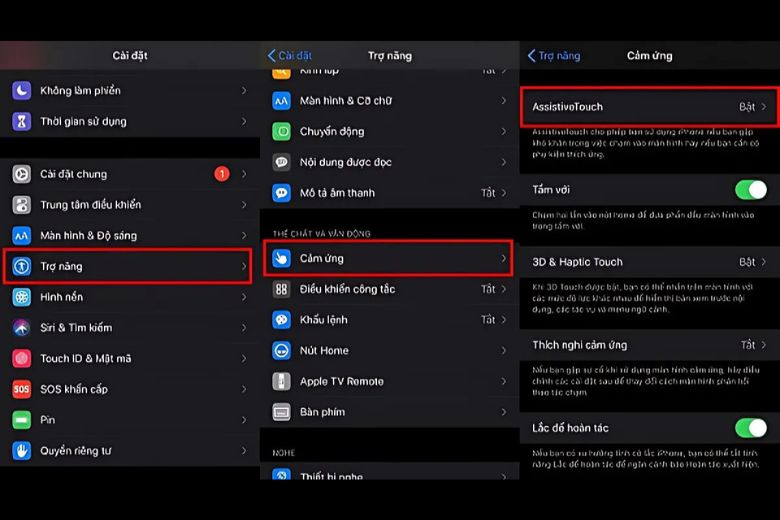
Task: Tap the Chuyển động motion icon
Action: point(281,132)
